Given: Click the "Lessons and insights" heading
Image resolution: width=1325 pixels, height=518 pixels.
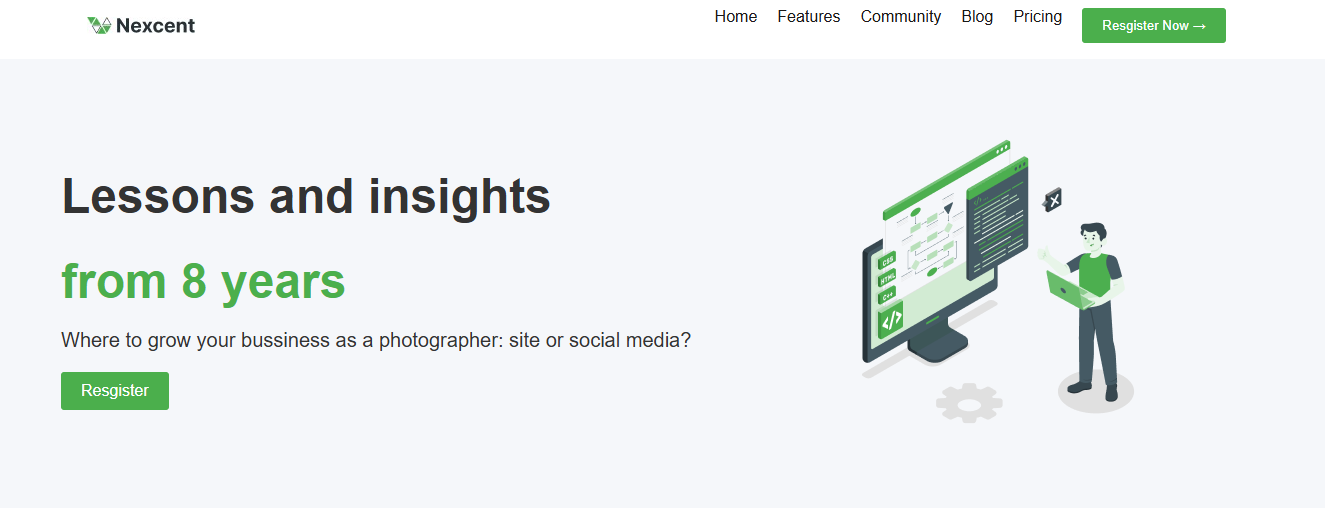Looking at the screenshot, I should (x=306, y=195).
